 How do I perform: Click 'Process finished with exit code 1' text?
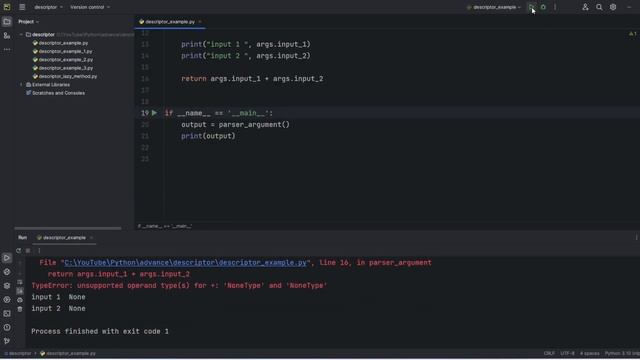[x=100, y=331]
